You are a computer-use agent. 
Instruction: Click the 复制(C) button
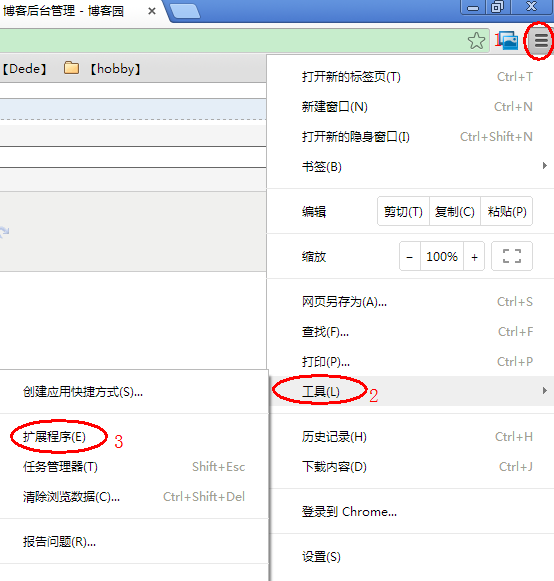[x=455, y=212]
